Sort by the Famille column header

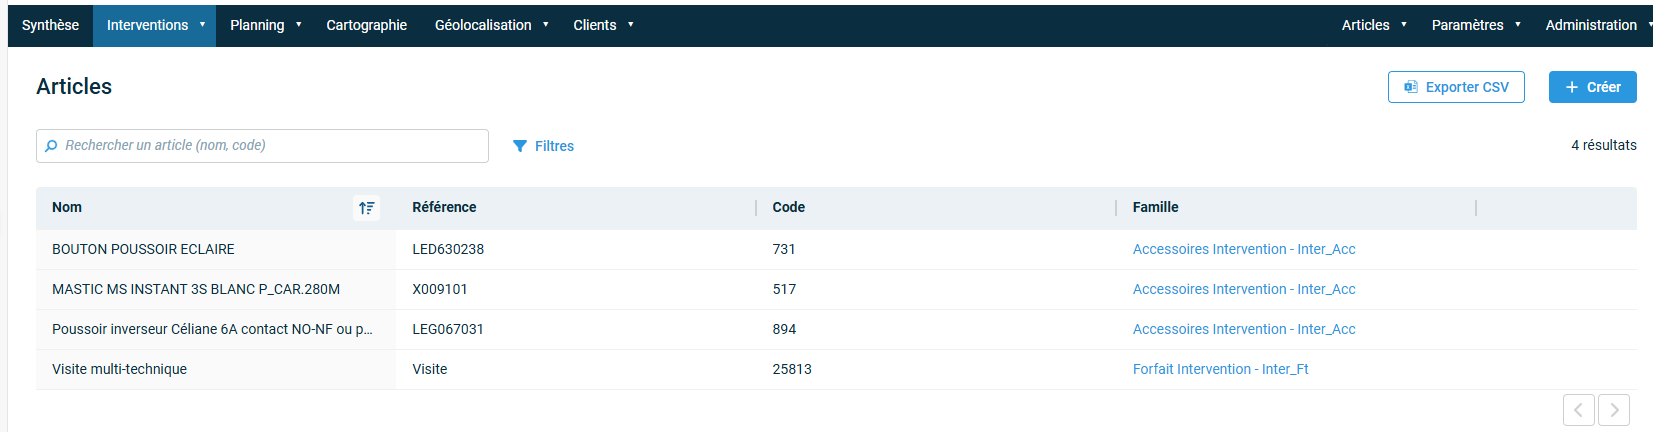tap(1155, 207)
